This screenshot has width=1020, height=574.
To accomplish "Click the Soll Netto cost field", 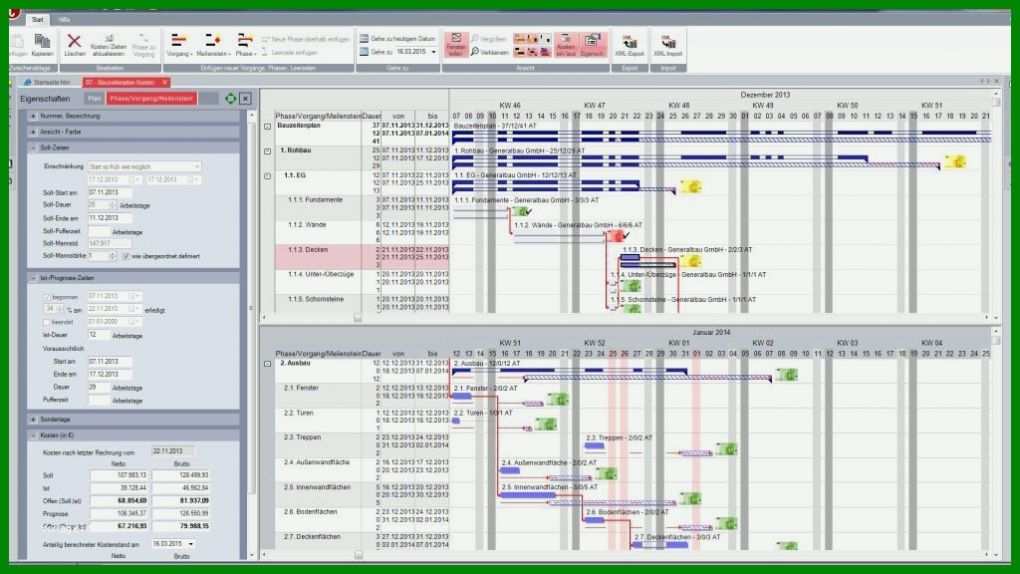I will tap(119, 475).
